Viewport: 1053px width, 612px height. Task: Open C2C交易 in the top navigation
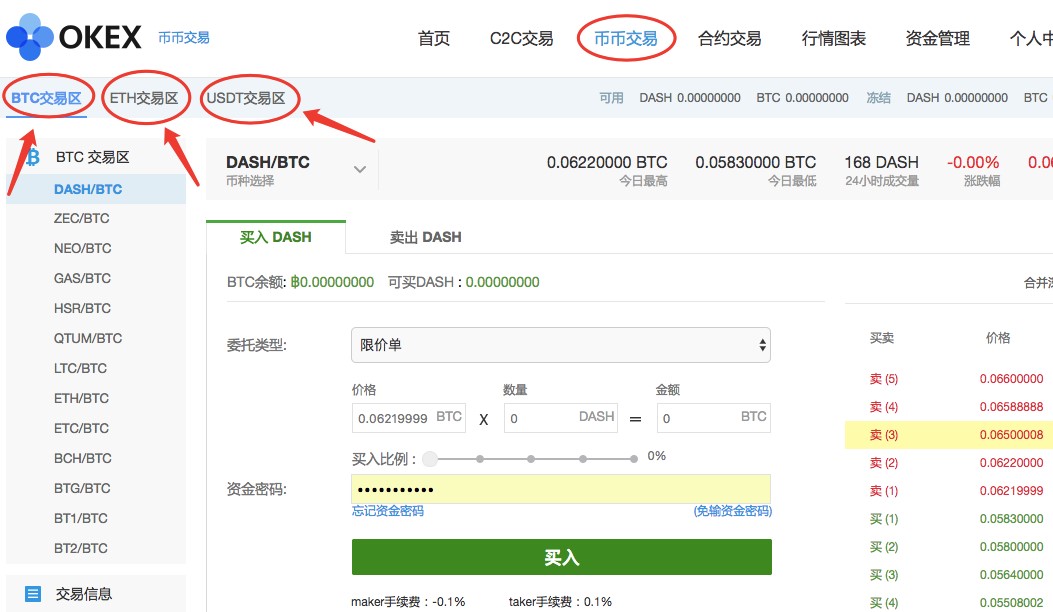[522, 38]
